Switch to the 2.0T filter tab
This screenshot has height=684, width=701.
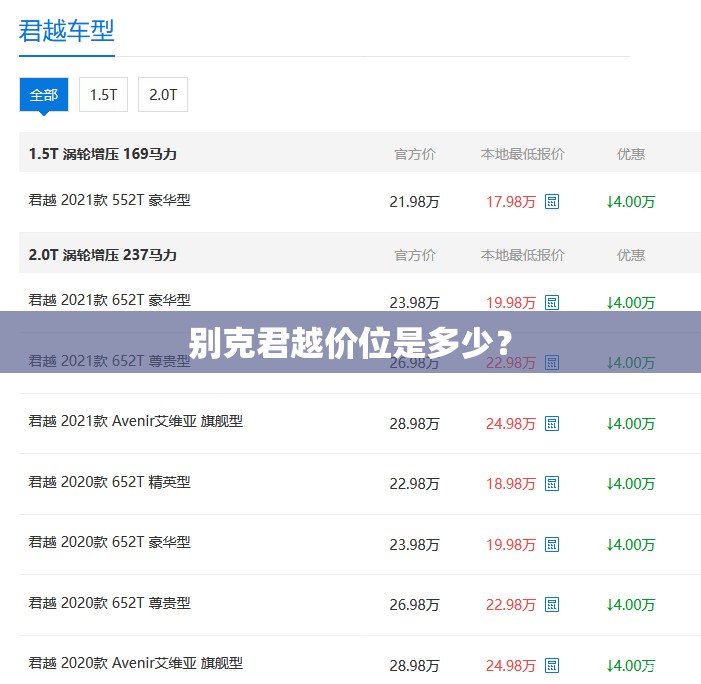[x=163, y=95]
